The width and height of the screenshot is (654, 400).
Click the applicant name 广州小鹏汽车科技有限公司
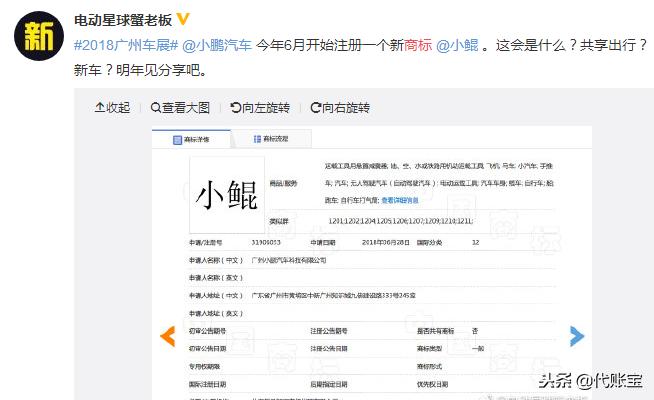289,260
